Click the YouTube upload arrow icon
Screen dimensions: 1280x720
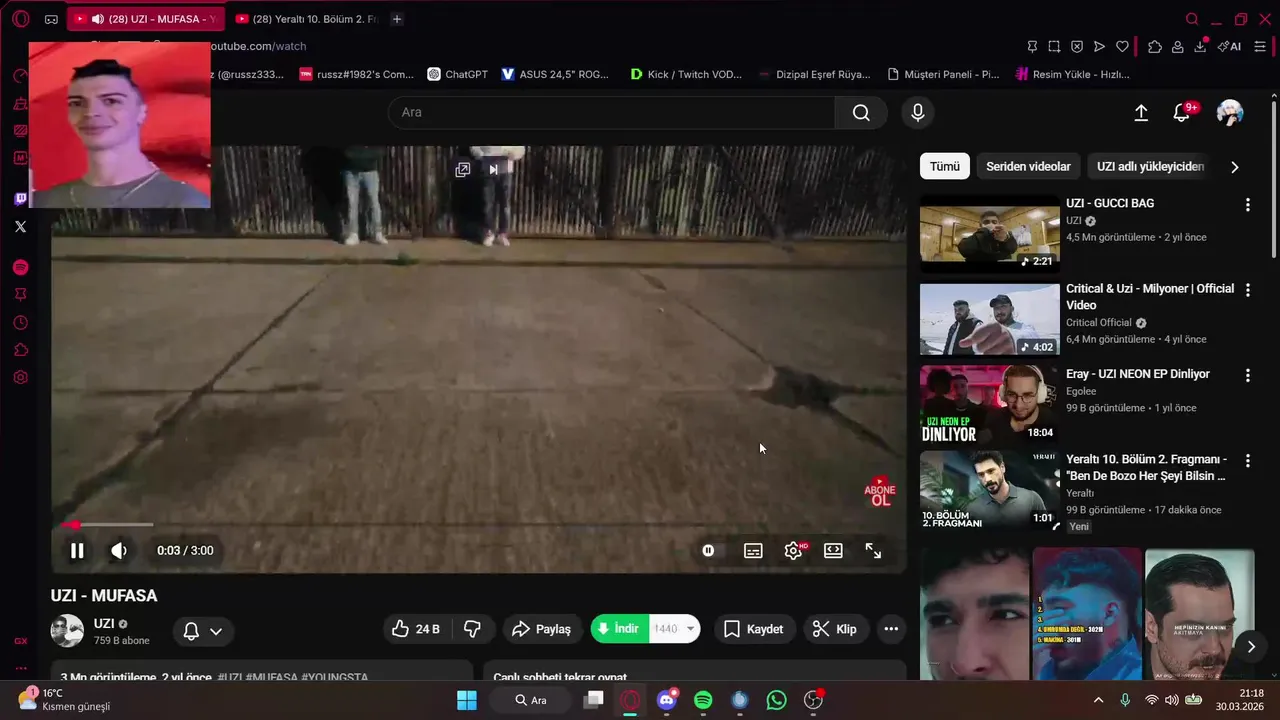pyautogui.click(x=1141, y=113)
